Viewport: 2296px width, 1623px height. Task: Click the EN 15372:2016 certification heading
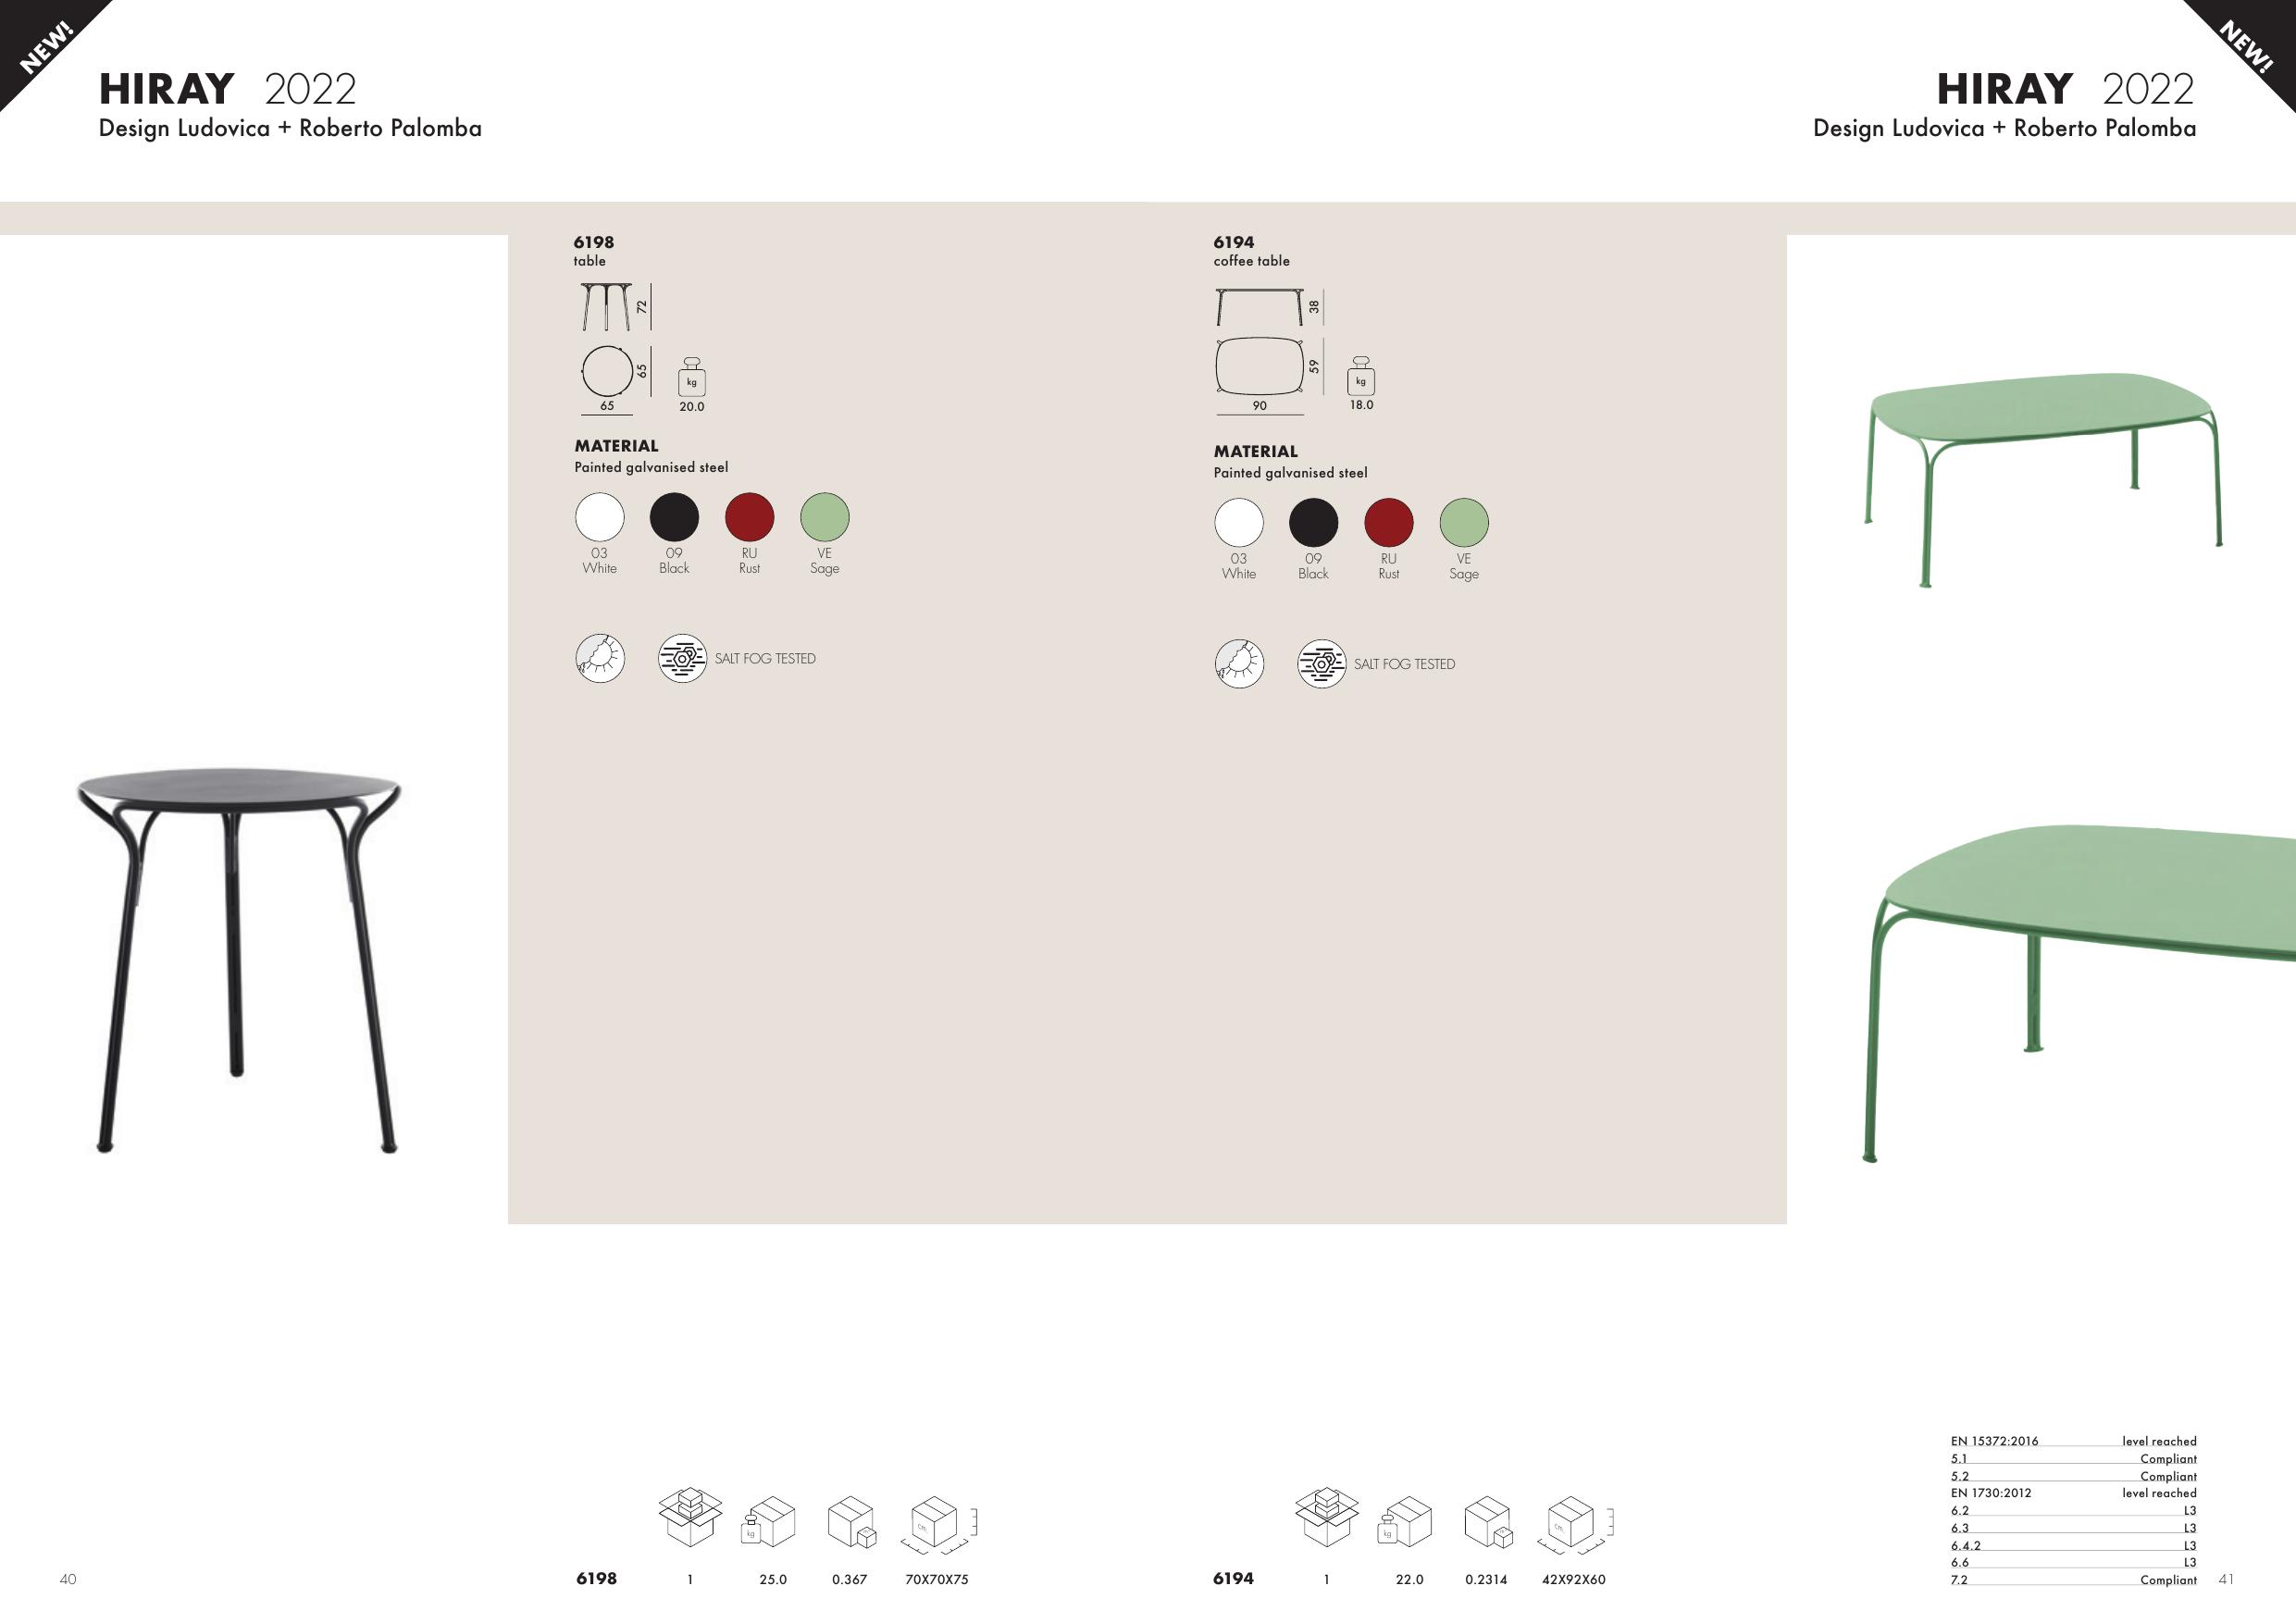click(x=1994, y=1441)
